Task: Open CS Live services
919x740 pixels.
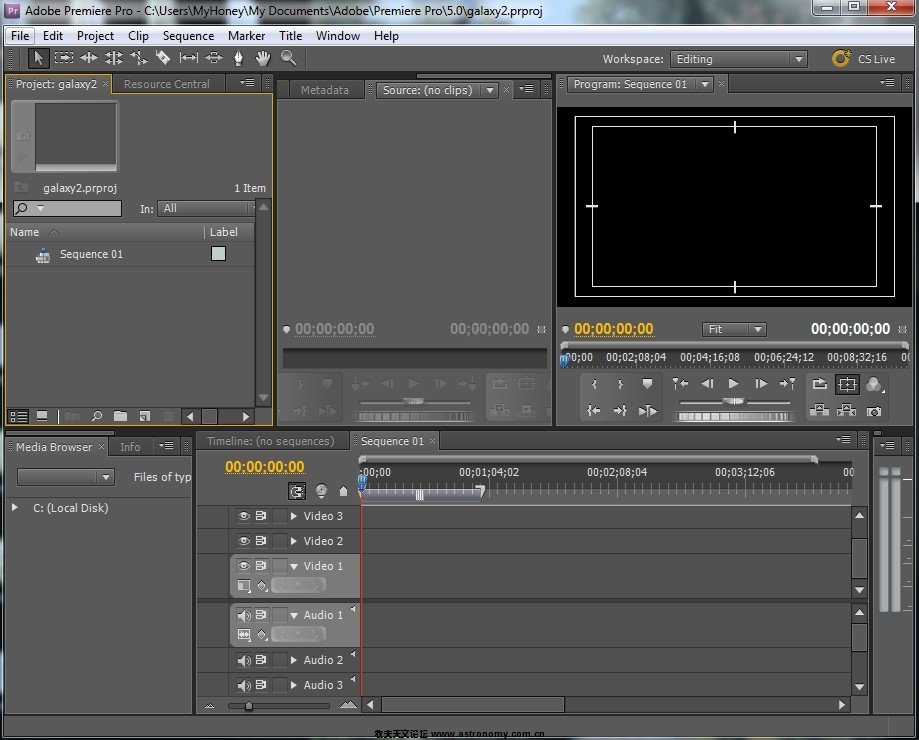Action: coord(863,59)
